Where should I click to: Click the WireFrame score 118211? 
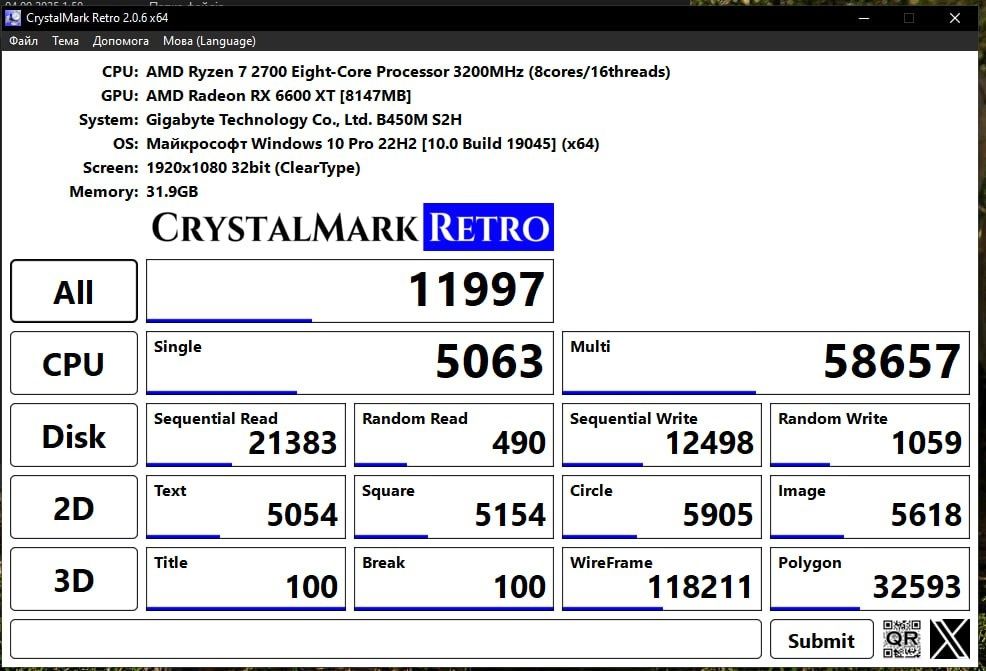662,579
